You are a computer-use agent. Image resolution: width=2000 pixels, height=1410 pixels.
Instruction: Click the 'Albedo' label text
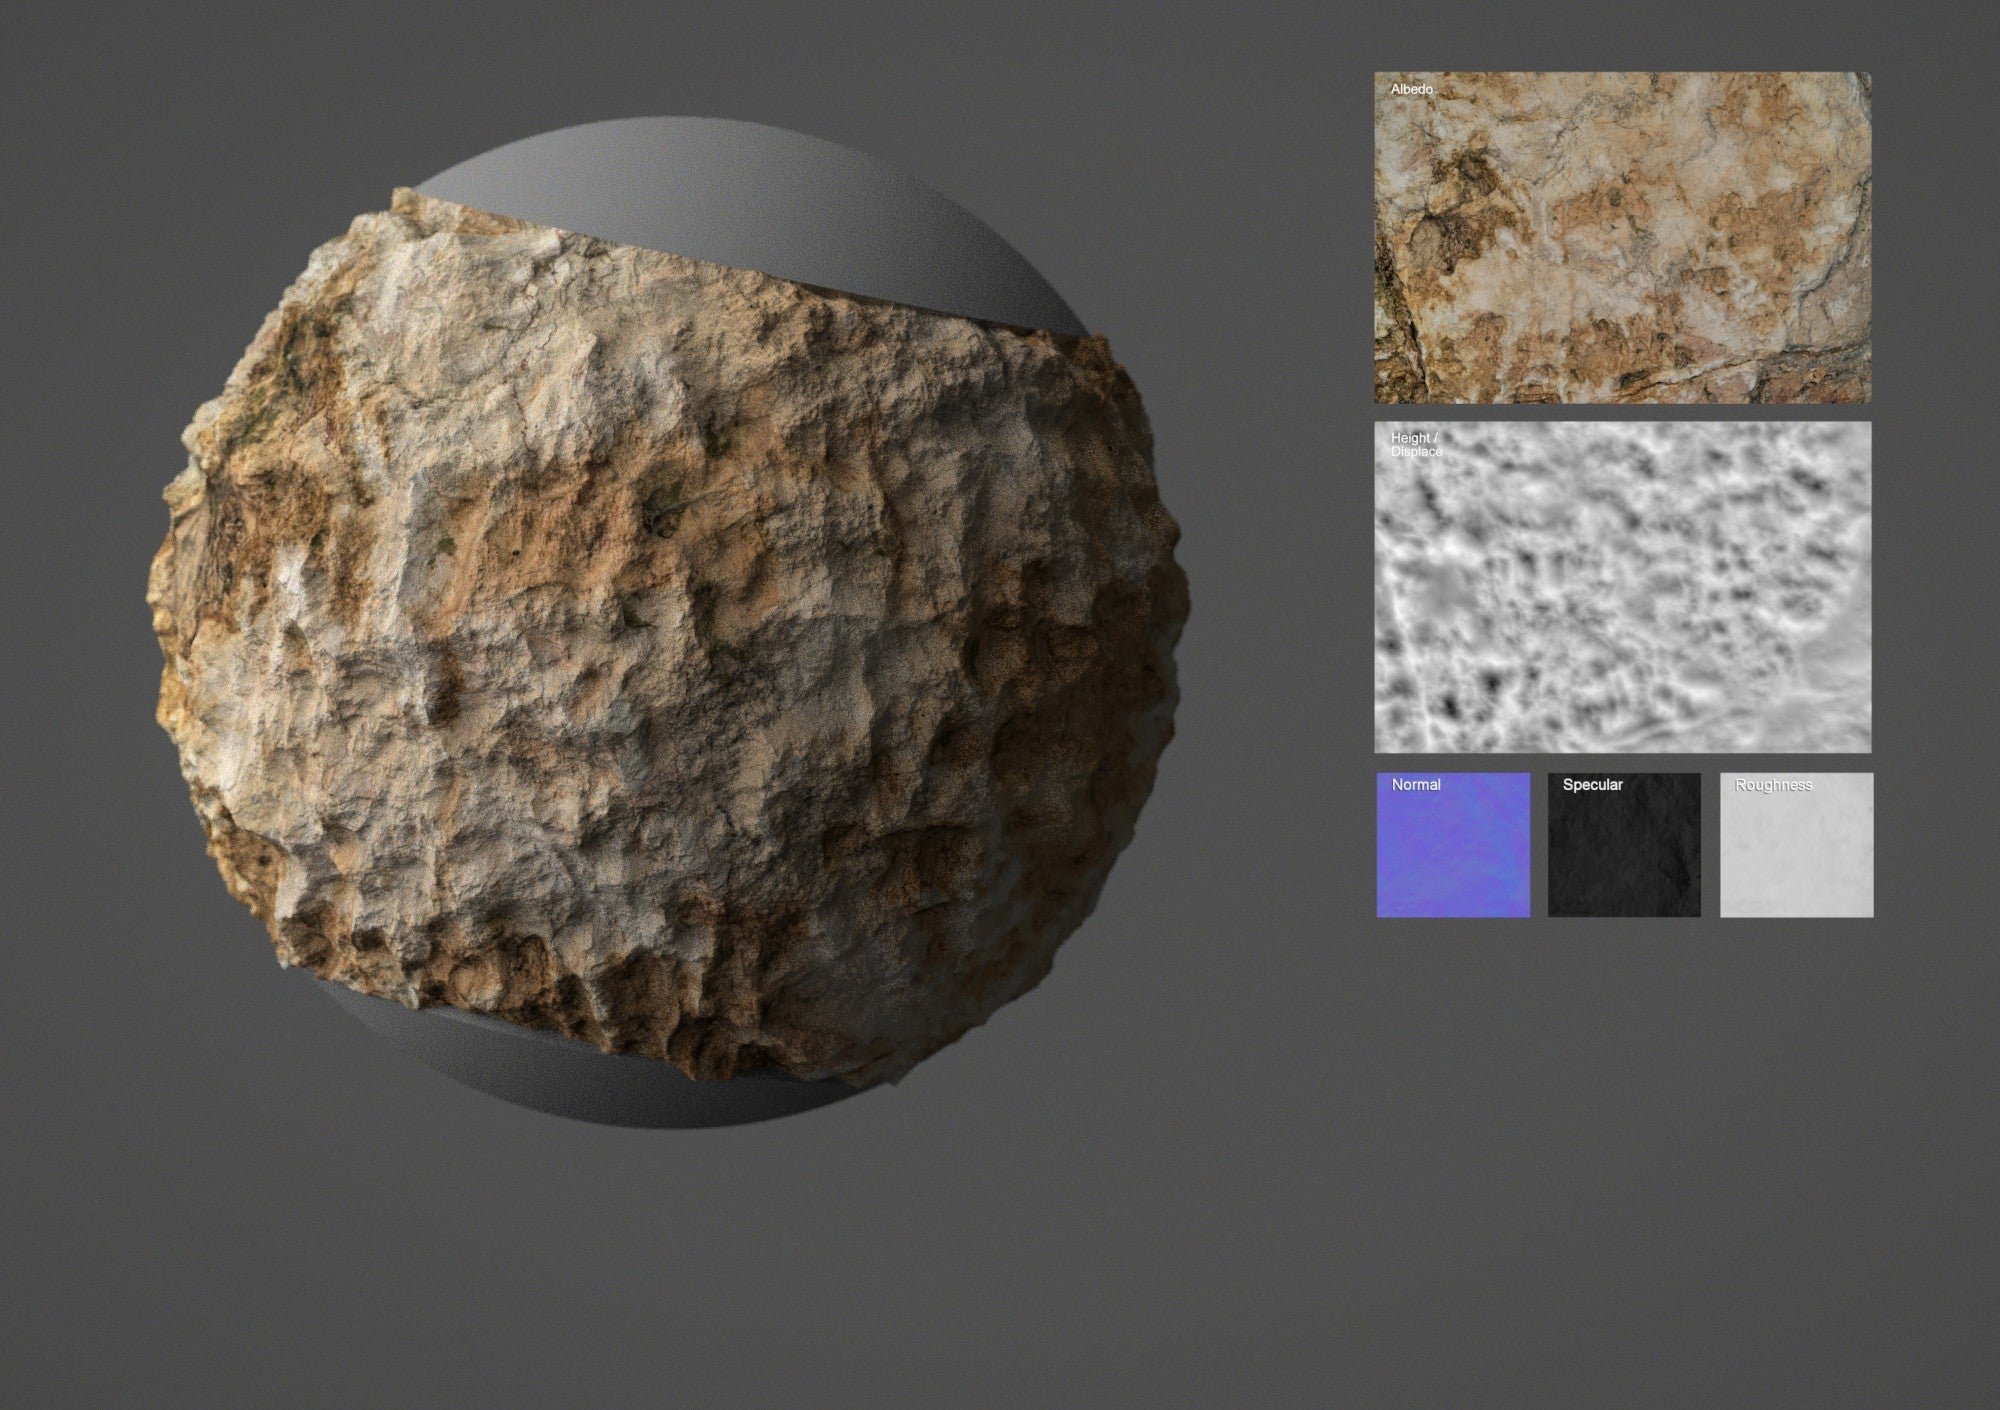pyautogui.click(x=1412, y=89)
